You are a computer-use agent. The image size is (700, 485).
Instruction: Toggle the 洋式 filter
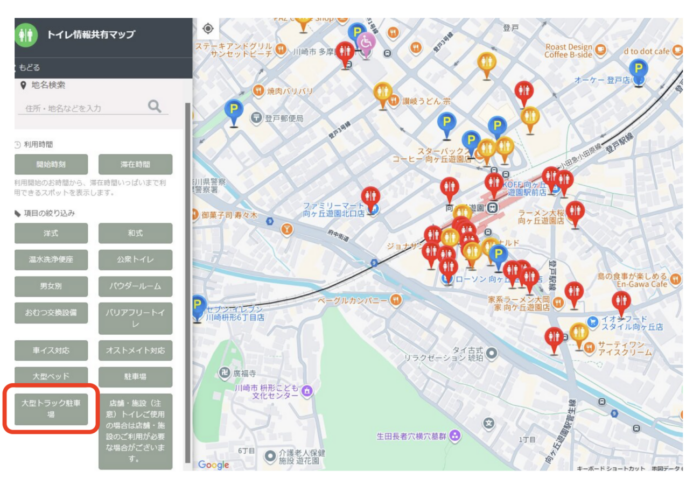52,233
